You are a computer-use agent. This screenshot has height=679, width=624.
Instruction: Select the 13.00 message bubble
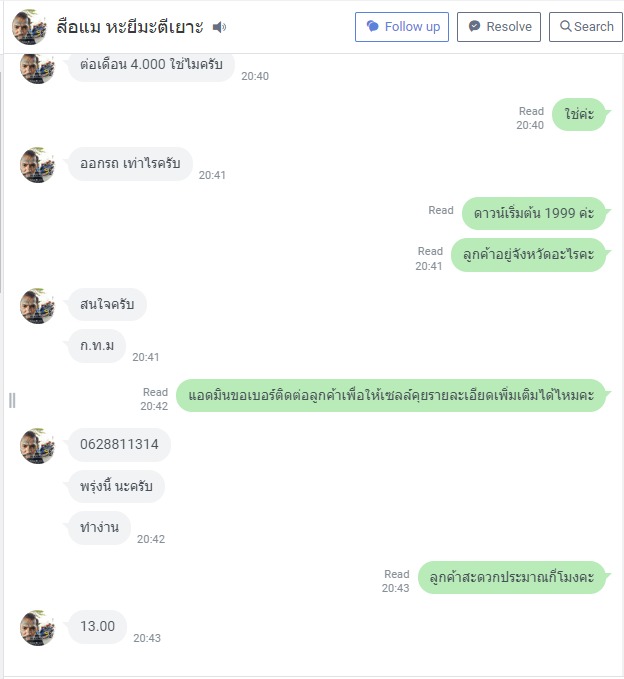(x=98, y=627)
